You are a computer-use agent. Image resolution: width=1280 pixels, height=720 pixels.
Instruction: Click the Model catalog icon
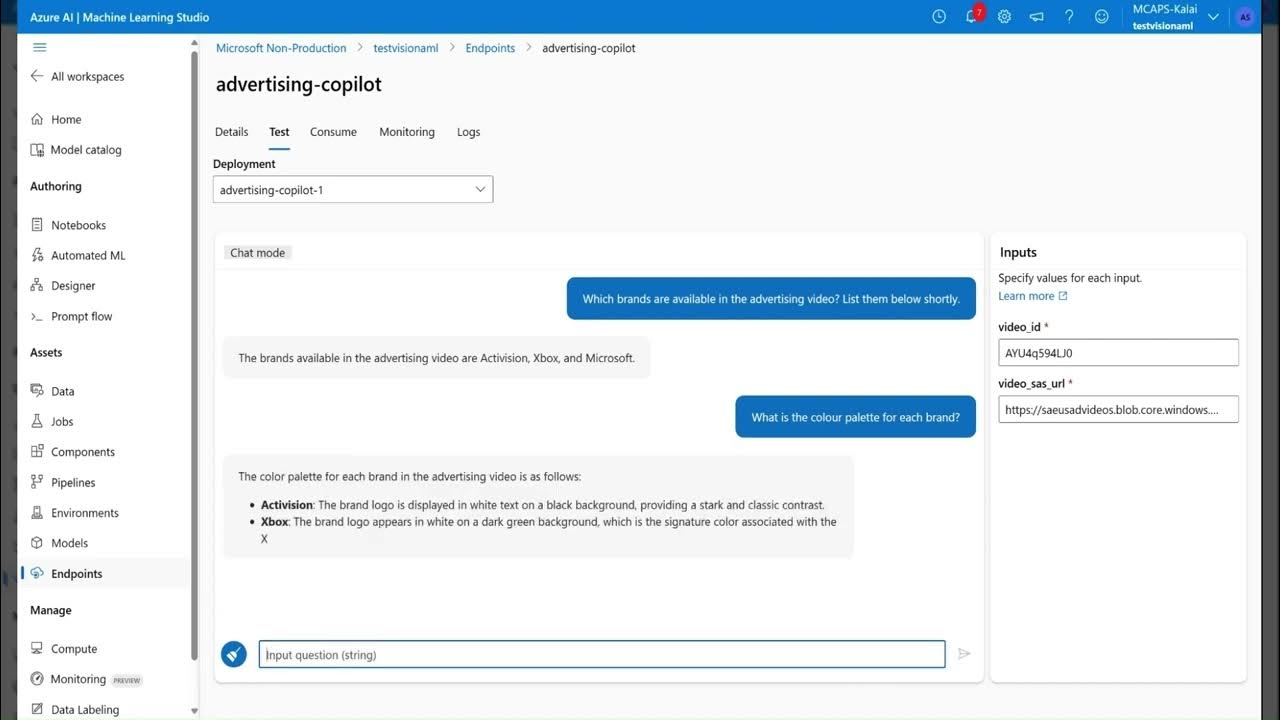click(x=37, y=150)
